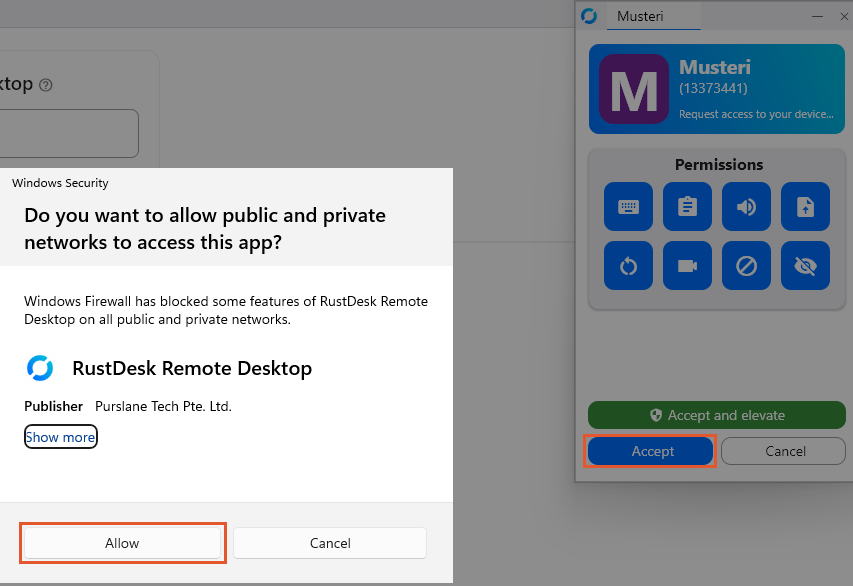Click Accept and elevate button
The image size is (853, 586).
pyautogui.click(x=716, y=415)
